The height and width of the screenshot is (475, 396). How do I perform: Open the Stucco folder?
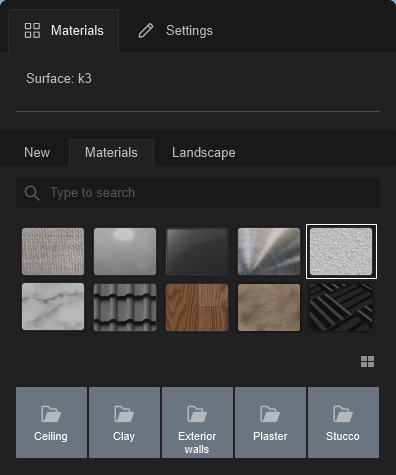click(343, 422)
